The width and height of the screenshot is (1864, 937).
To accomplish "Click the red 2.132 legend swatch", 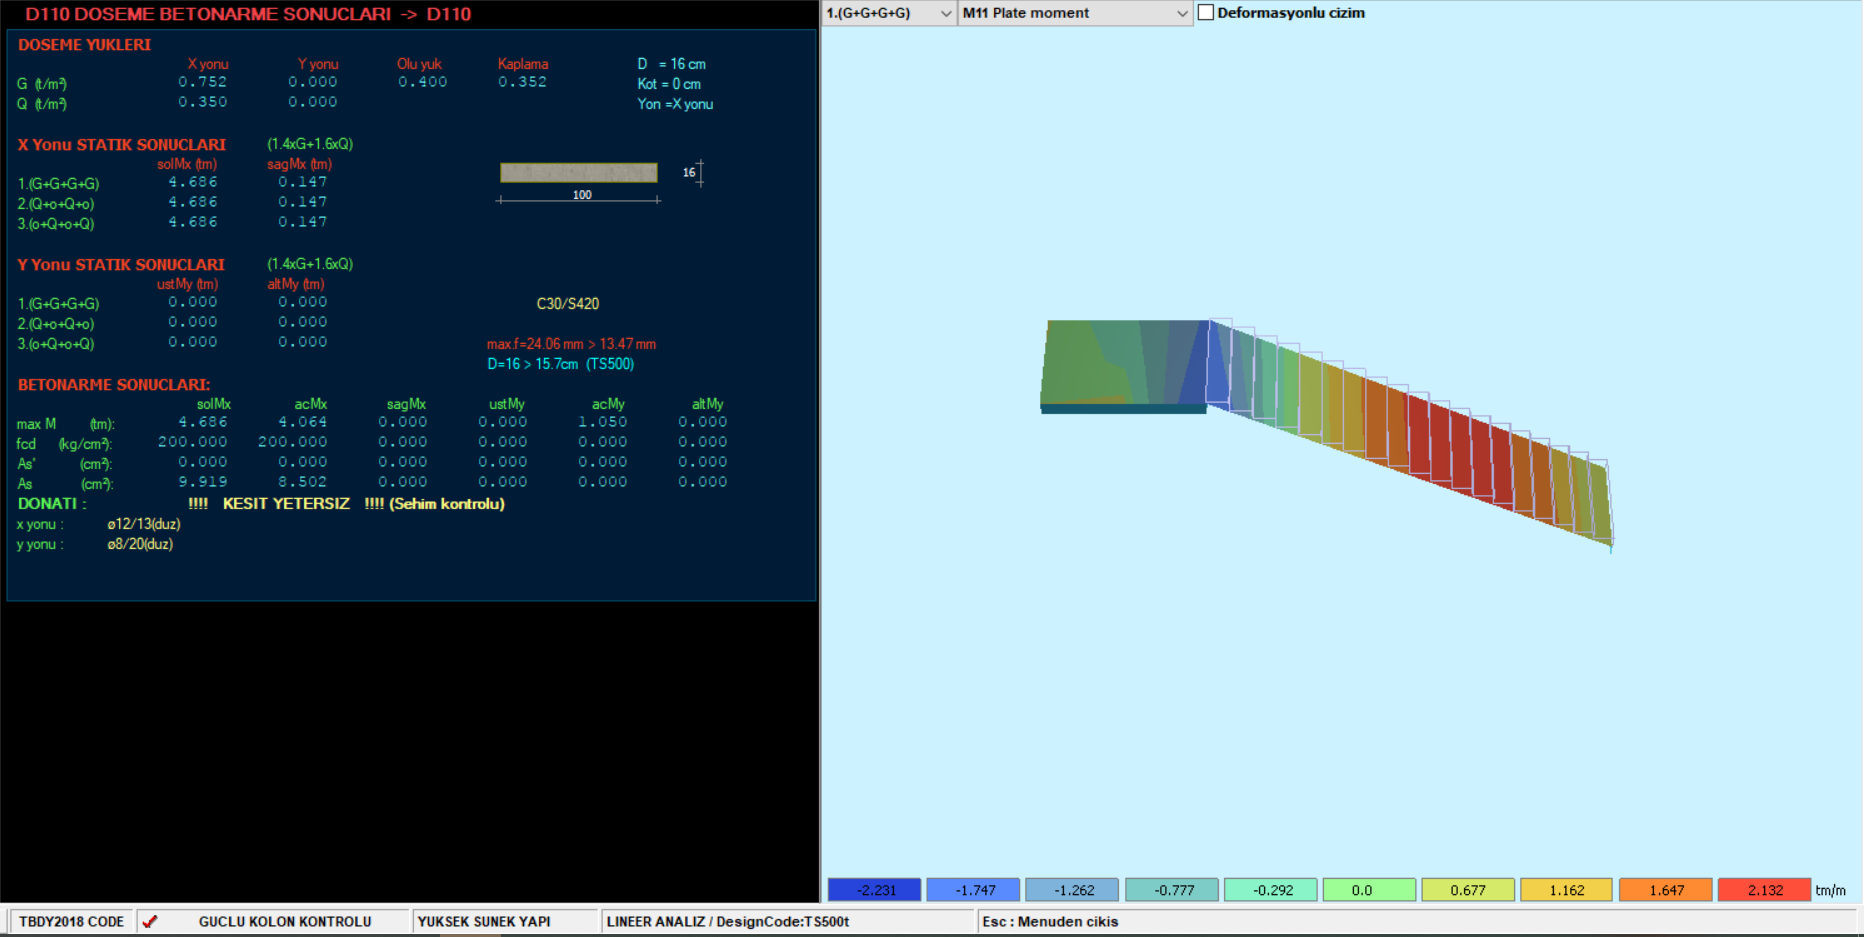I will click(1764, 890).
